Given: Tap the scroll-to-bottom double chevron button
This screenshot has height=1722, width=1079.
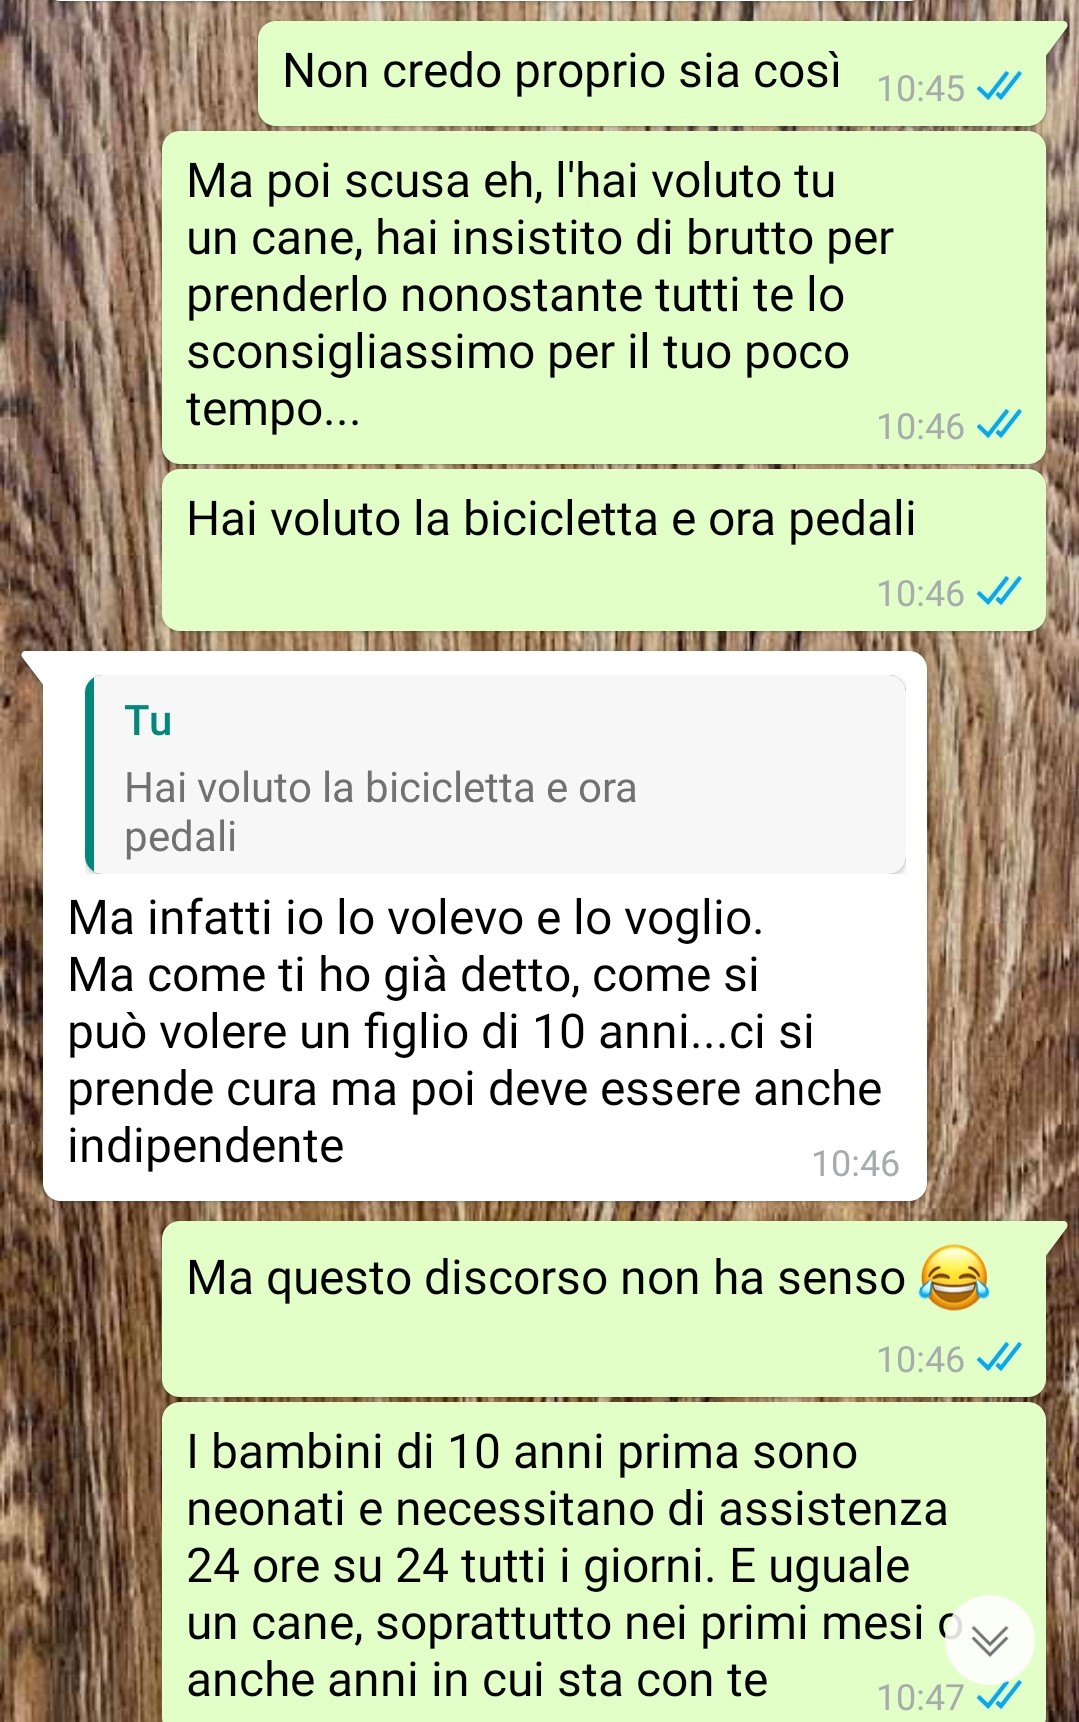Looking at the screenshot, I should point(989,1640).
